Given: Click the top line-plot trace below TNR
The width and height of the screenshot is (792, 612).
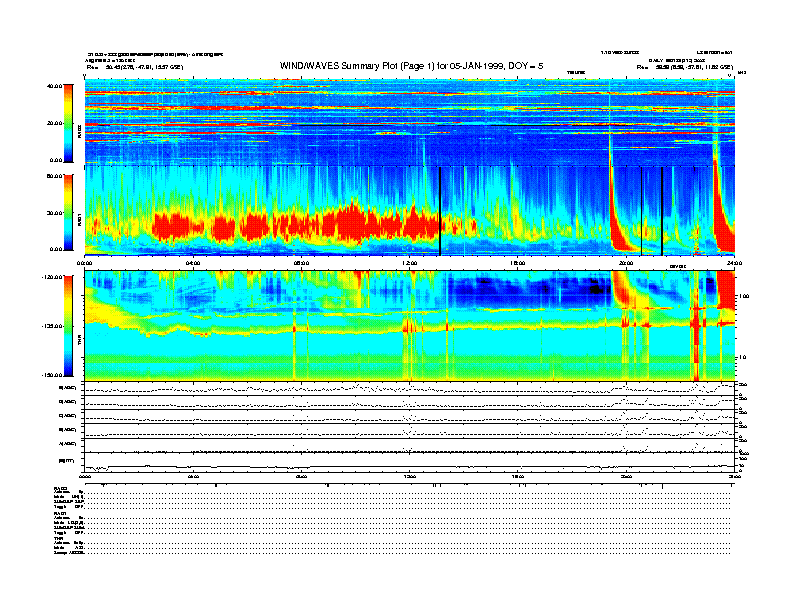Looking at the screenshot, I should point(409,388).
